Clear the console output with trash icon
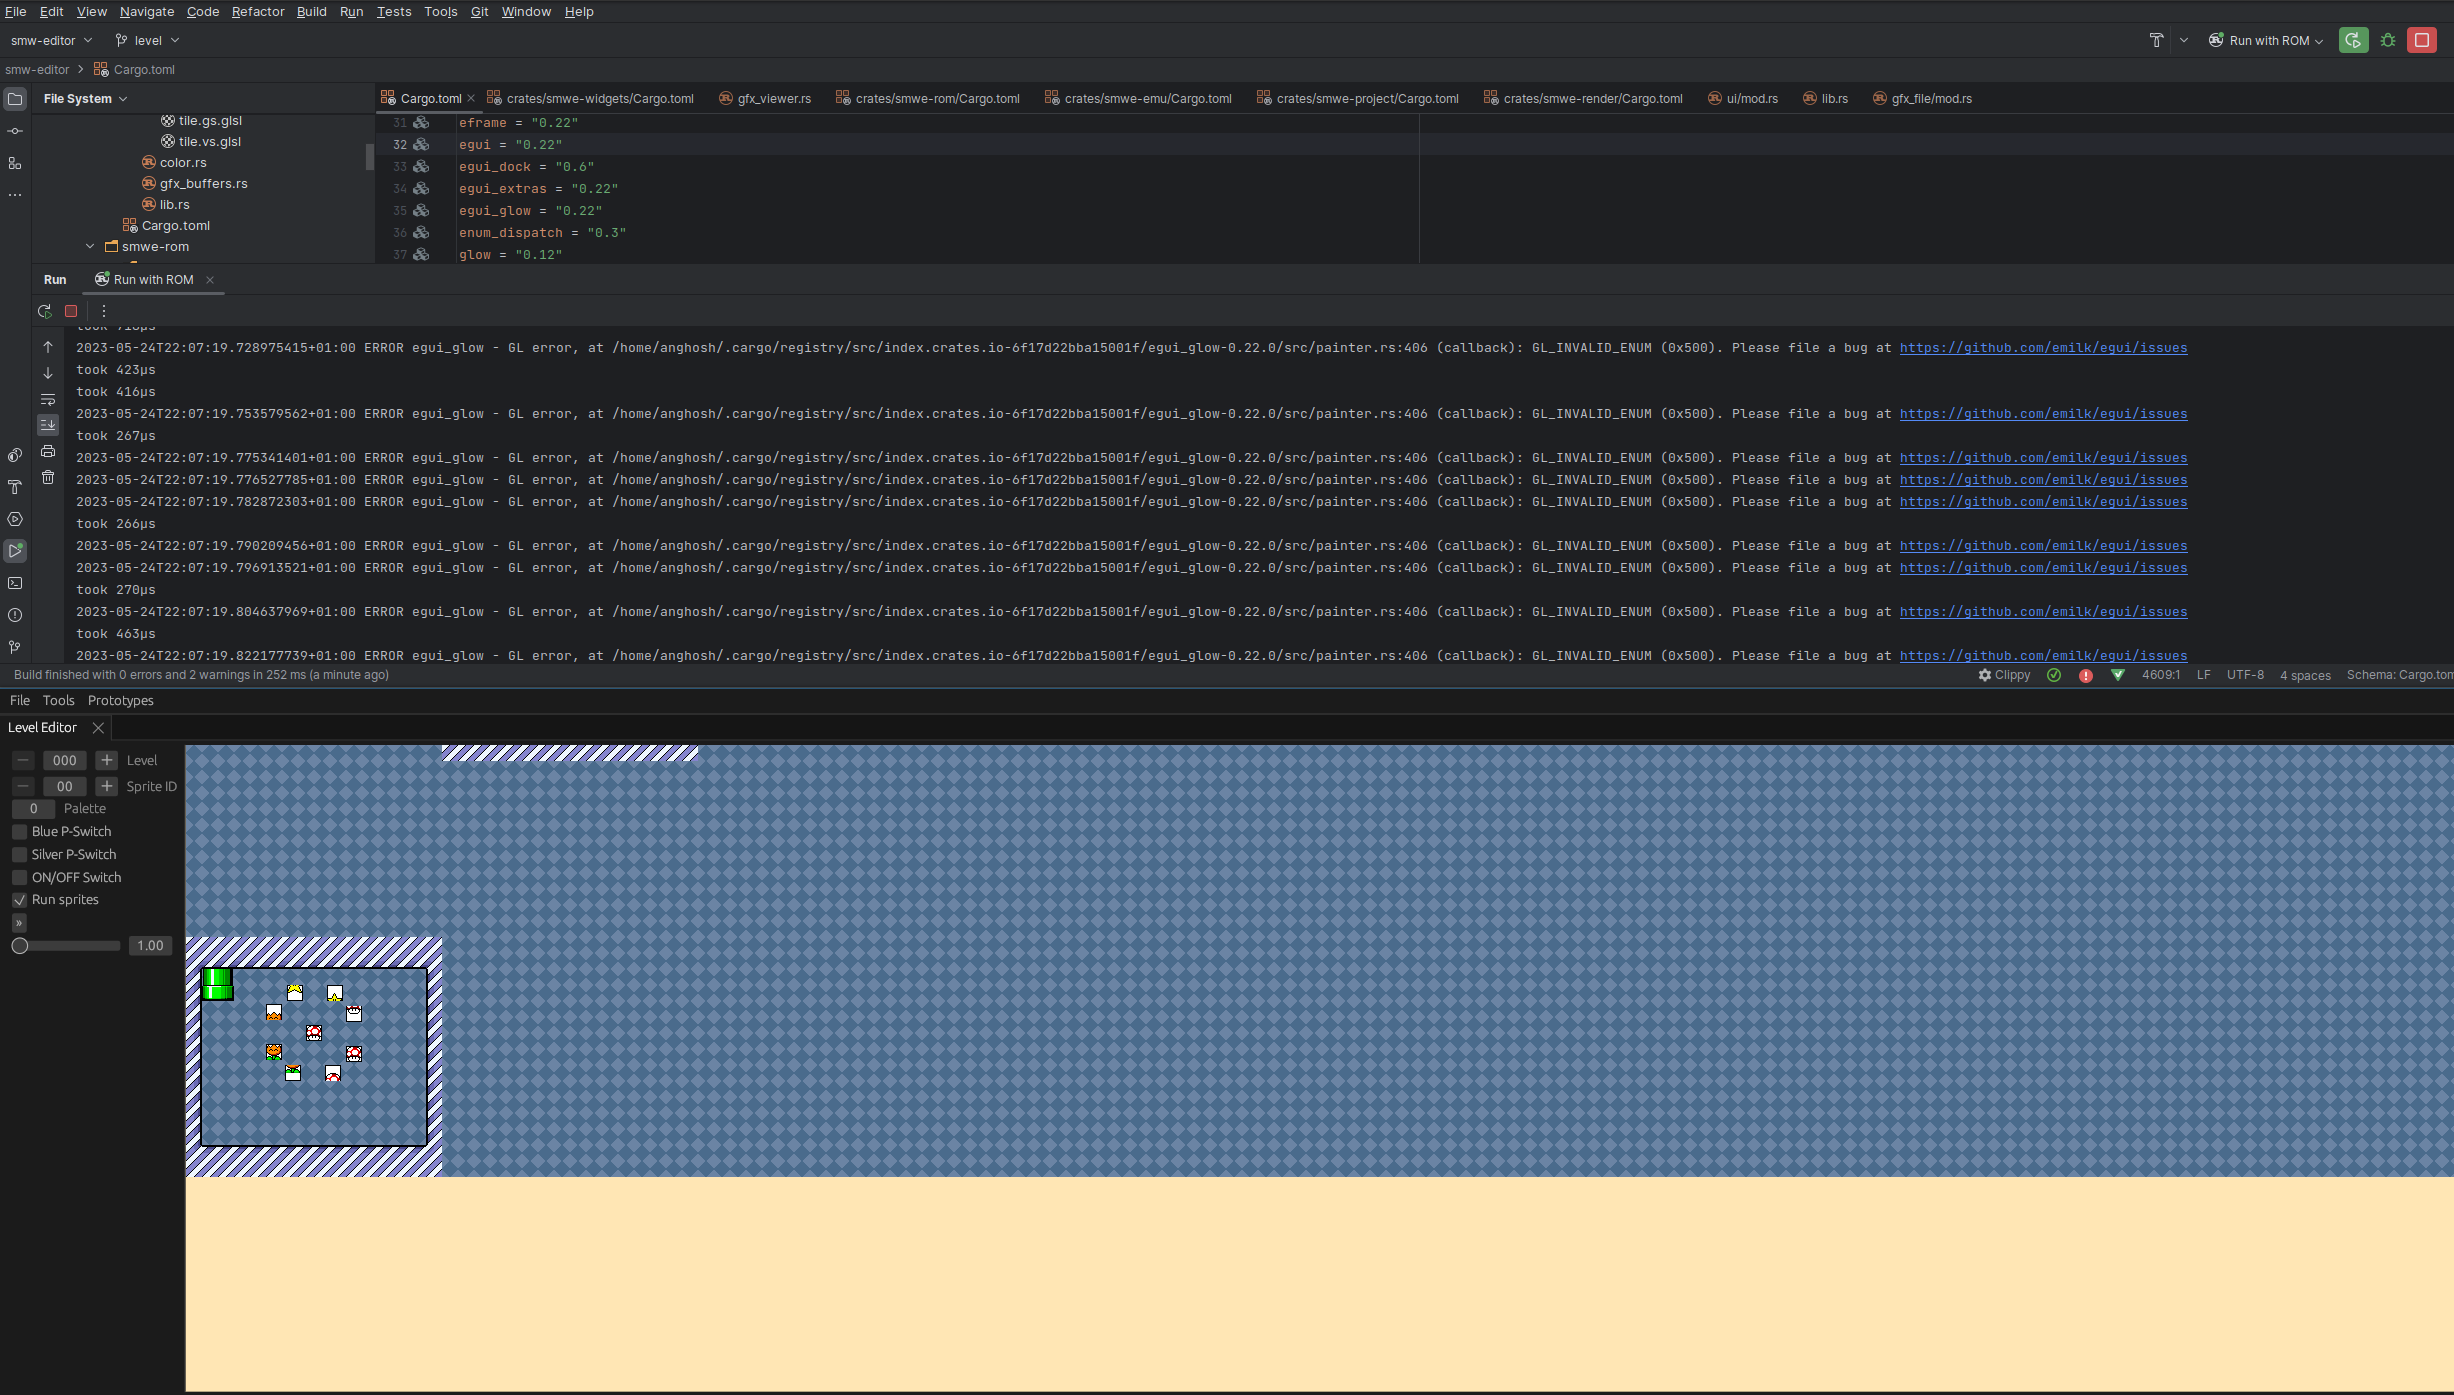This screenshot has width=2454, height=1395. click(47, 477)
